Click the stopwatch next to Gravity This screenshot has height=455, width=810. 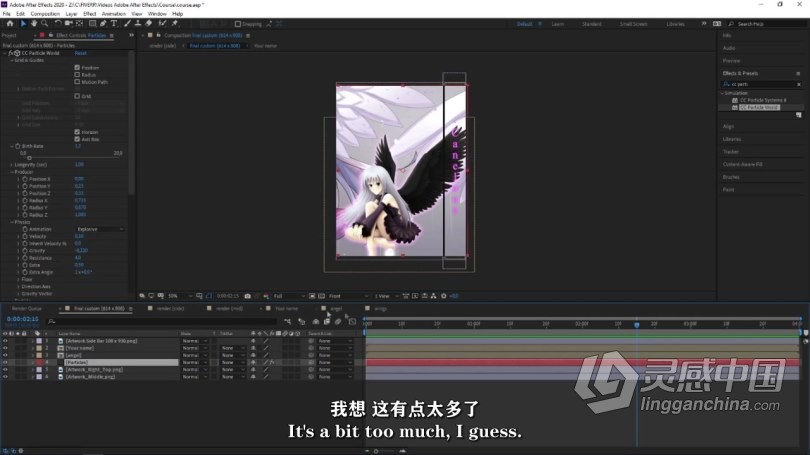[25, 250]
